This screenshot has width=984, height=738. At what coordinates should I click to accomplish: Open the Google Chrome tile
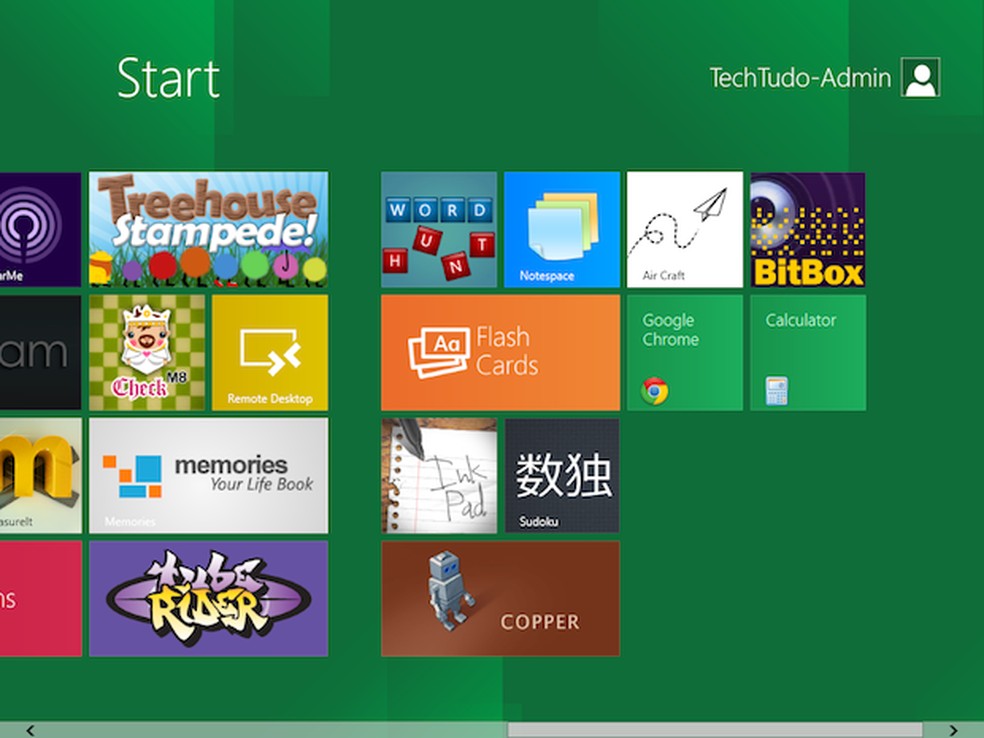[x=683, y=351]
